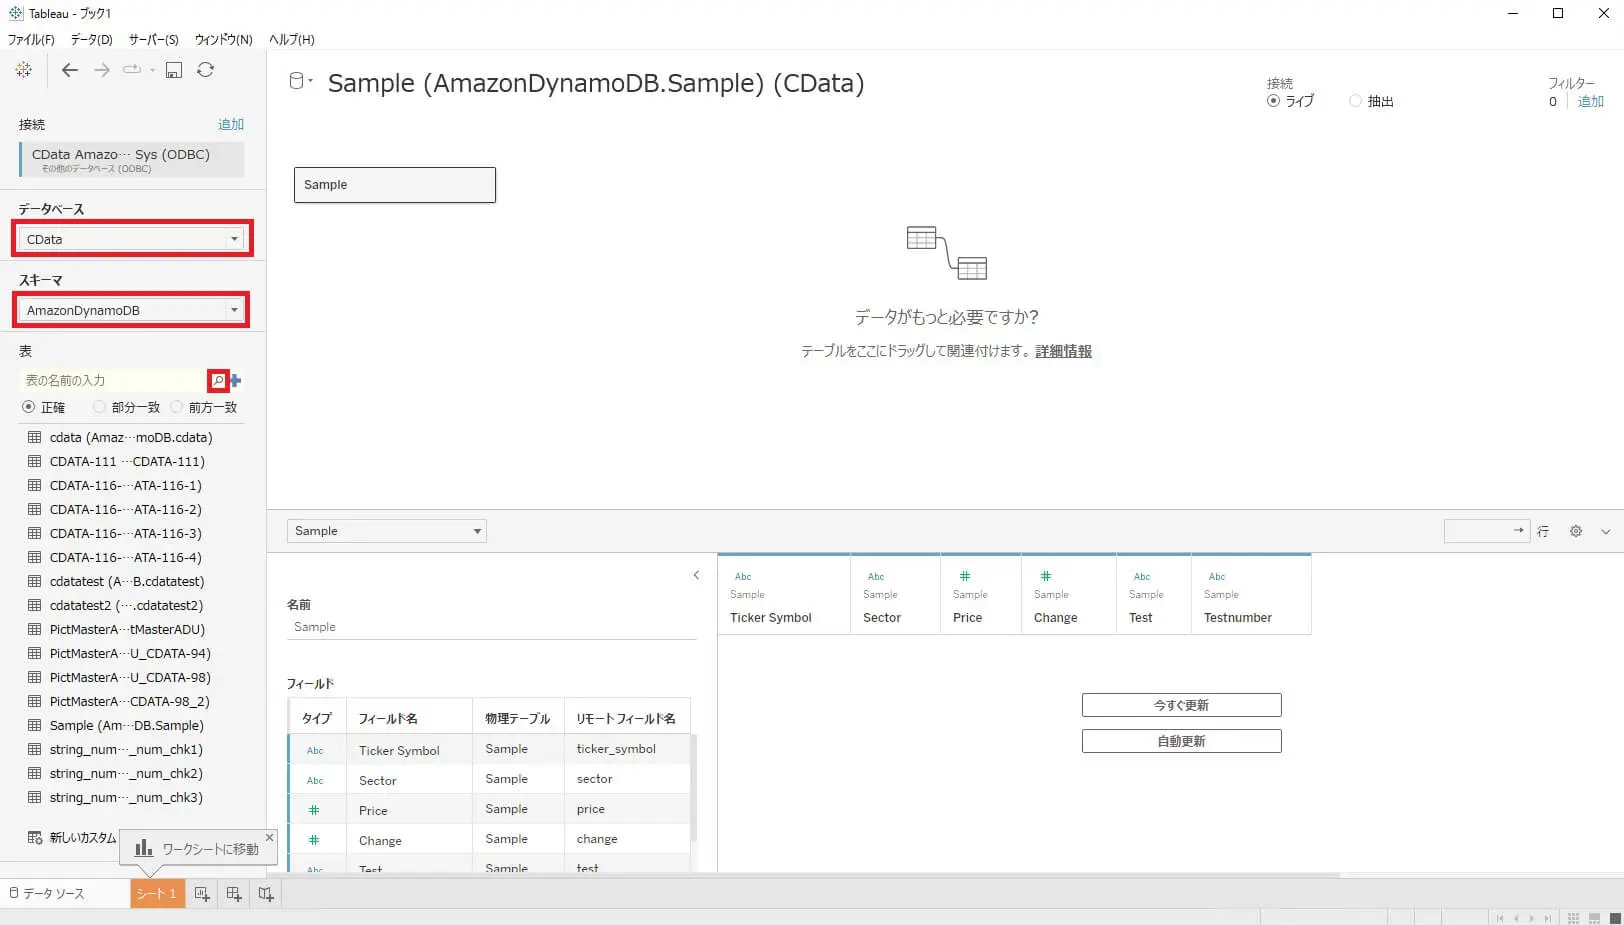Open the データベース dropdown showing CData

[x=132, y=239]
